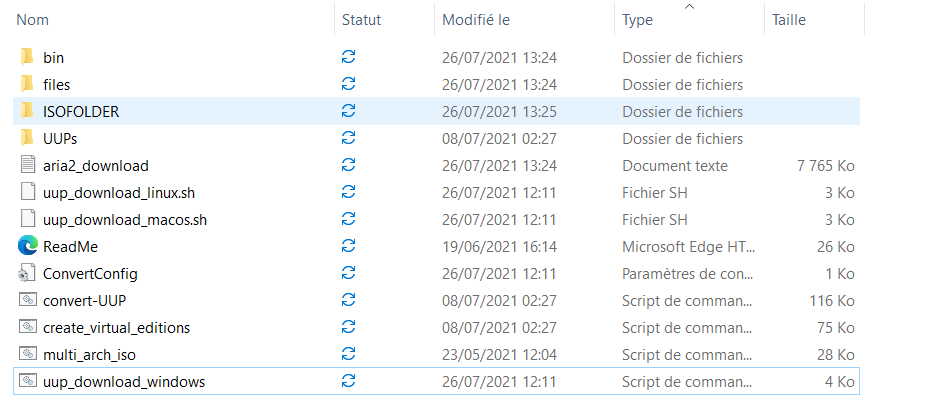Select the create_virtual_editions file name
This screenshot has width=939, height=407.
click(117, 327)
